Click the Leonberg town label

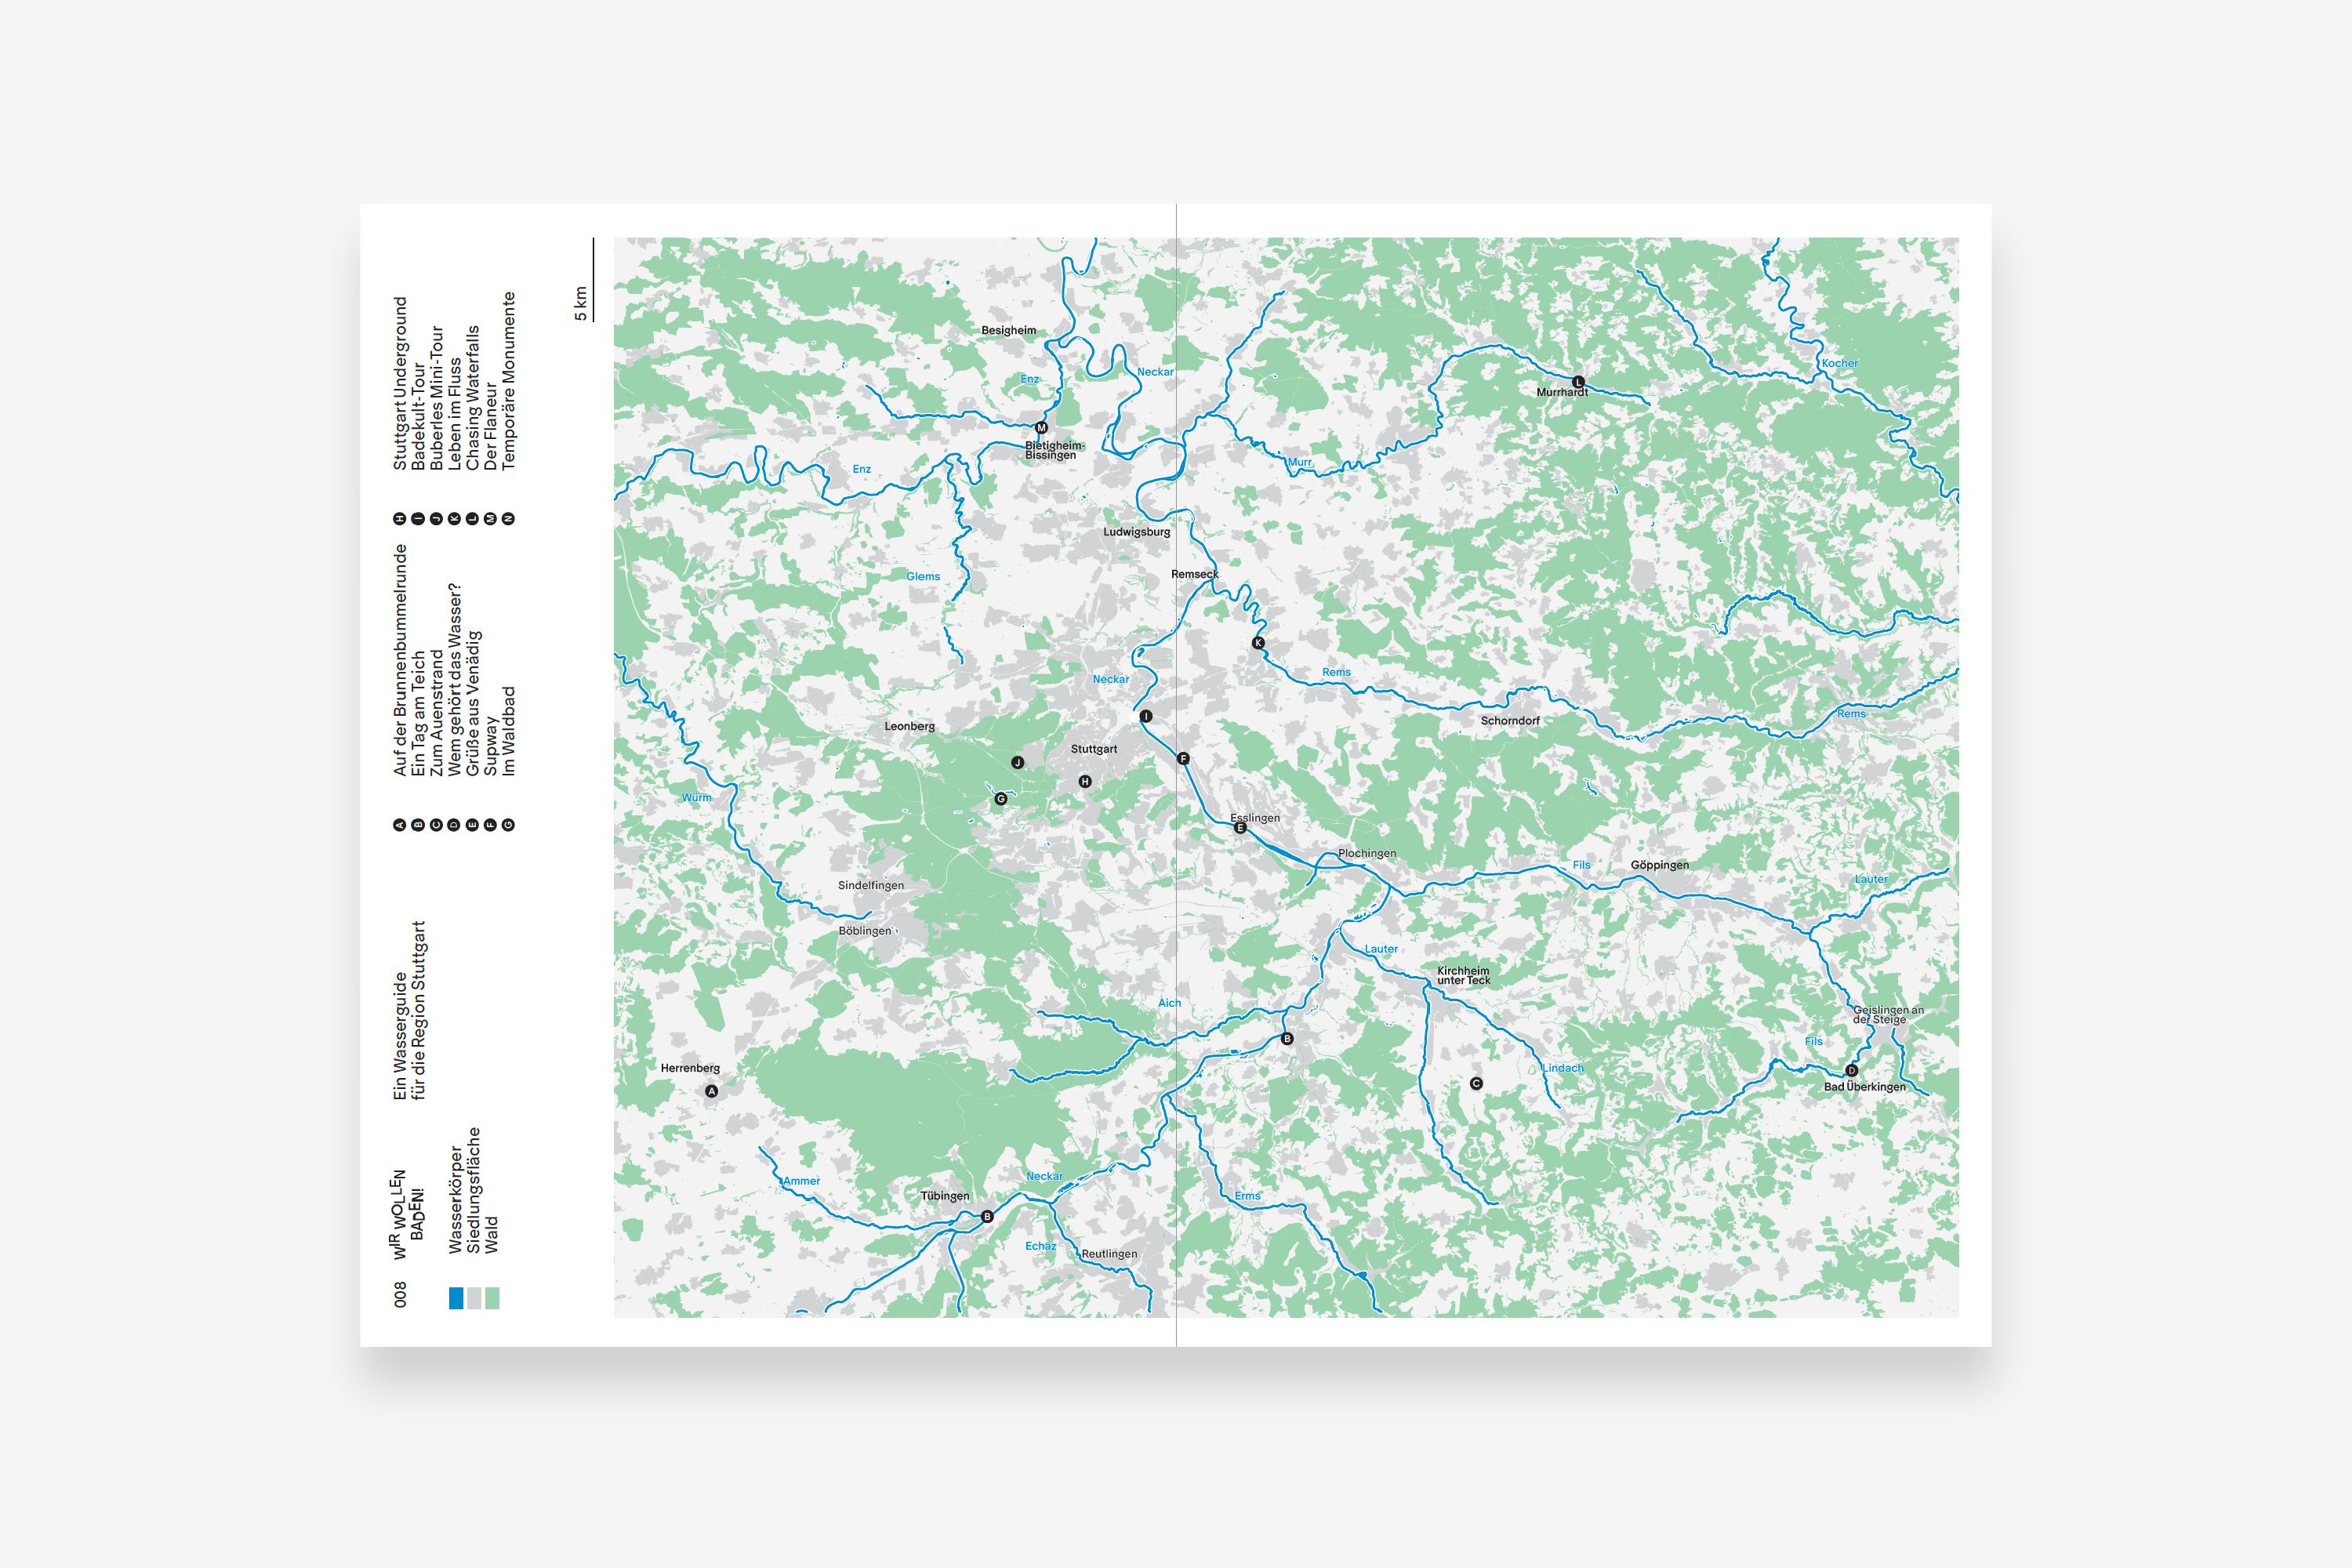909,727
